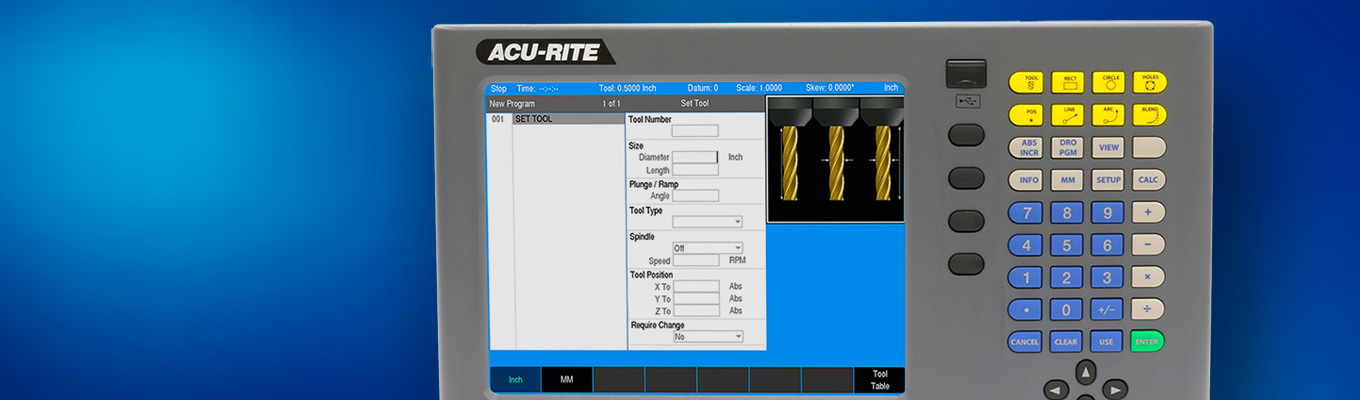
Task: Click the green ENTER key
Action: pyautogui.click(x=1148, y=342)
